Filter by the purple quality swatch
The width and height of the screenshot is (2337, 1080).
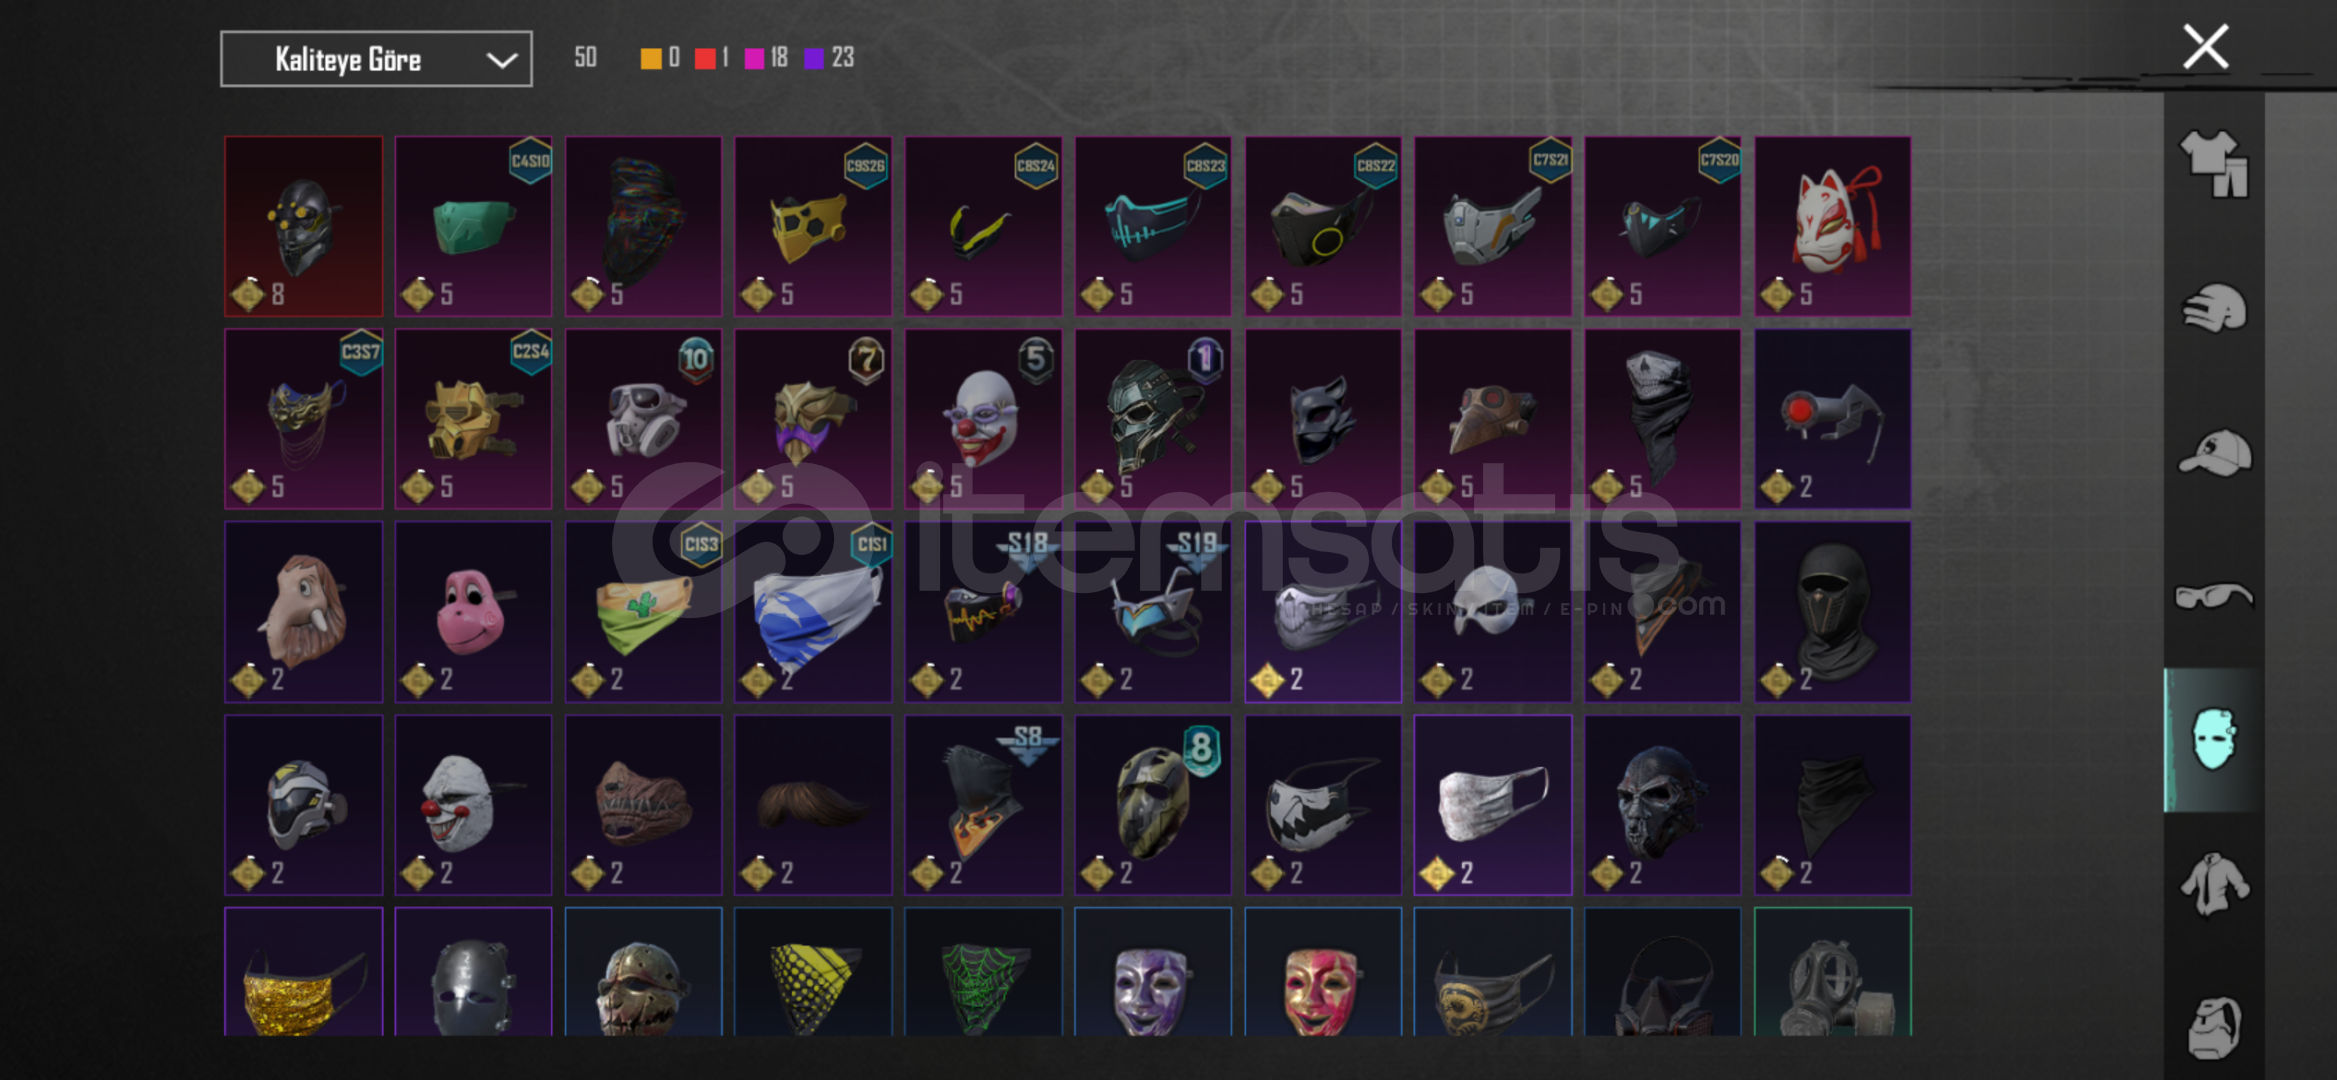coord(814,58)
